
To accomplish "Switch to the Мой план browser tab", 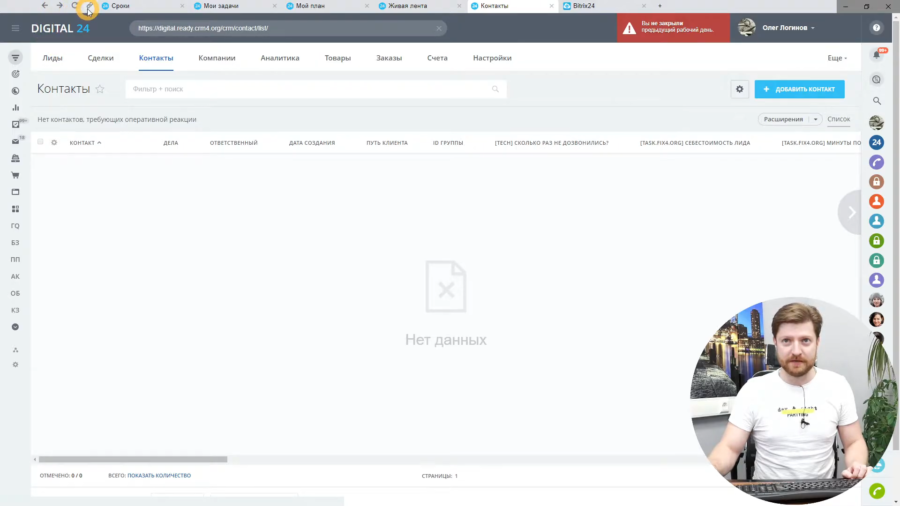I will [328, 6].
